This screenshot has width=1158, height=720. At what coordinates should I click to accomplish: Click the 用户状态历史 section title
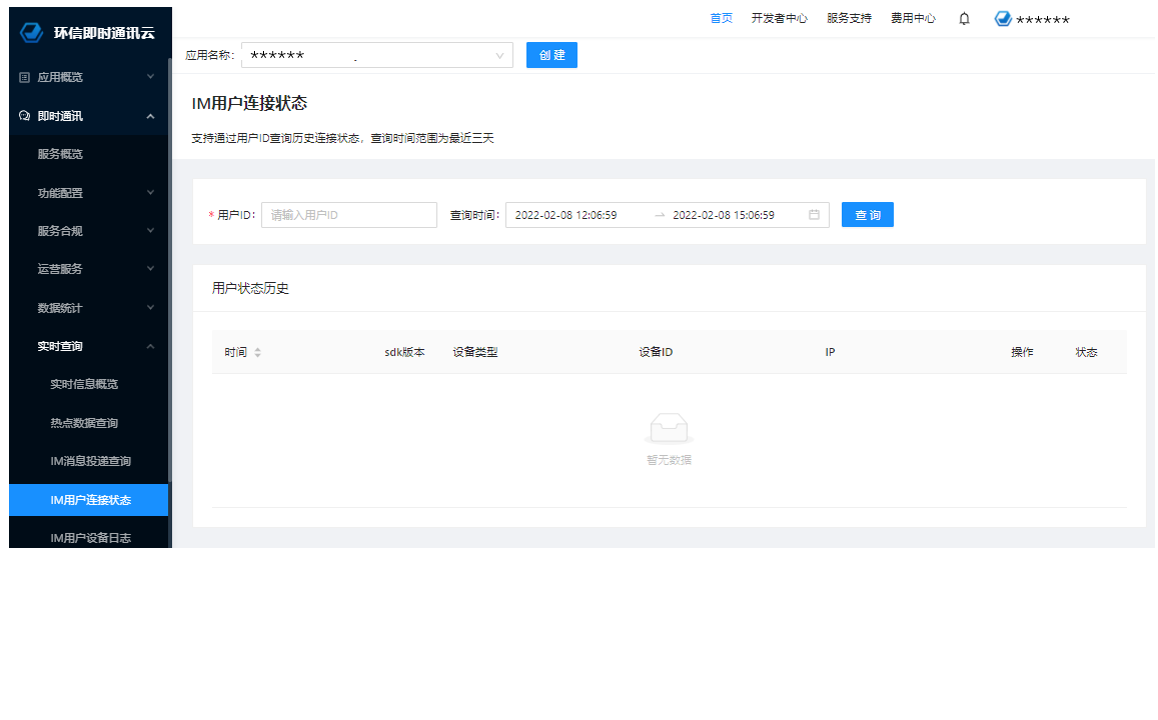[x=250, y=288]
